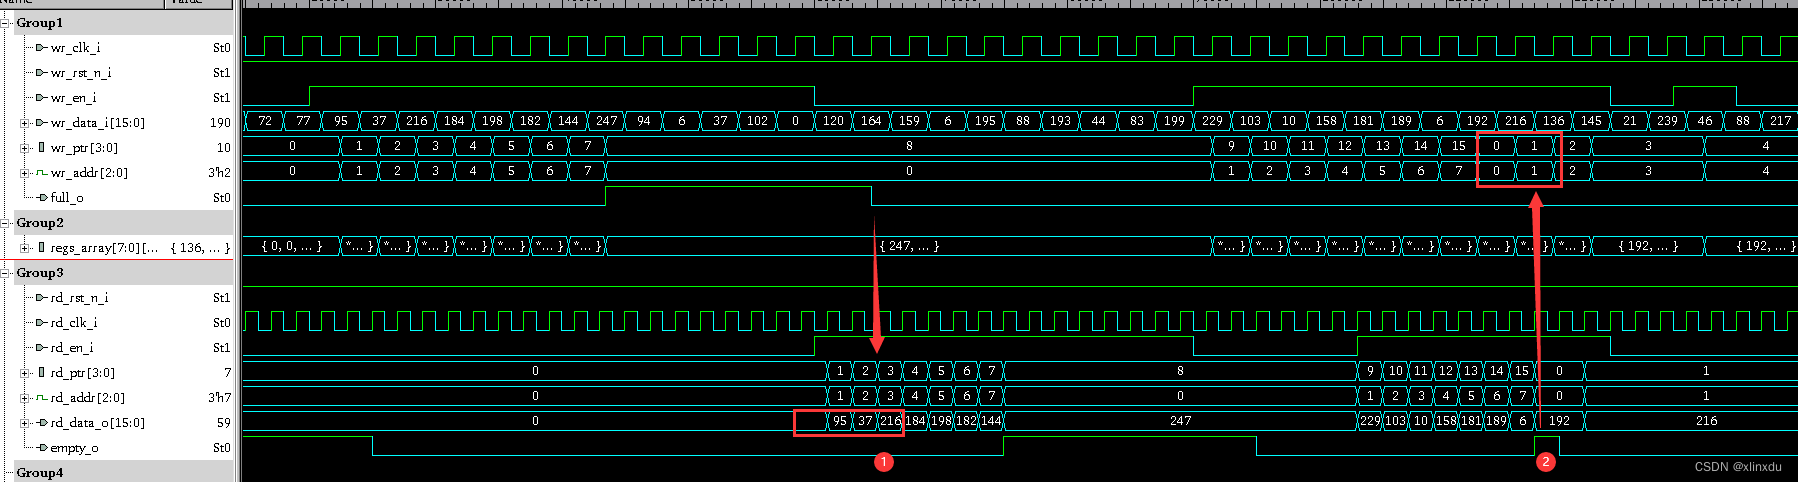Click the port icon beside rd_rst_n_i
Screen dimensions: 1798x482
pyautogui.click(x=41, y=297)
